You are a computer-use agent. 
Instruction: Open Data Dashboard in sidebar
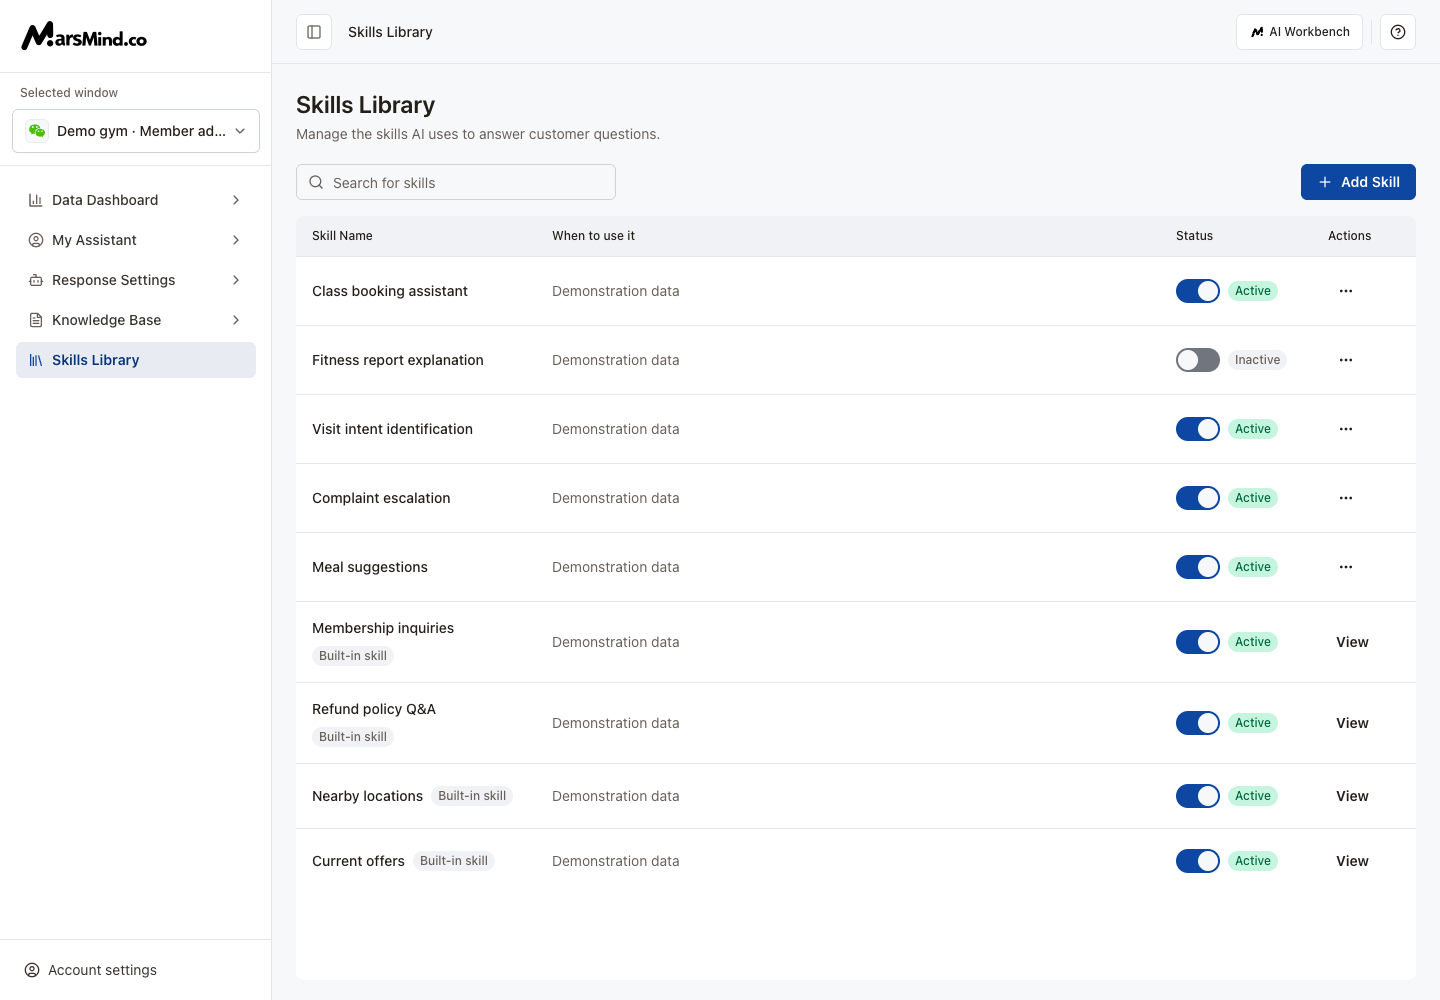click(x=136, y=200)
